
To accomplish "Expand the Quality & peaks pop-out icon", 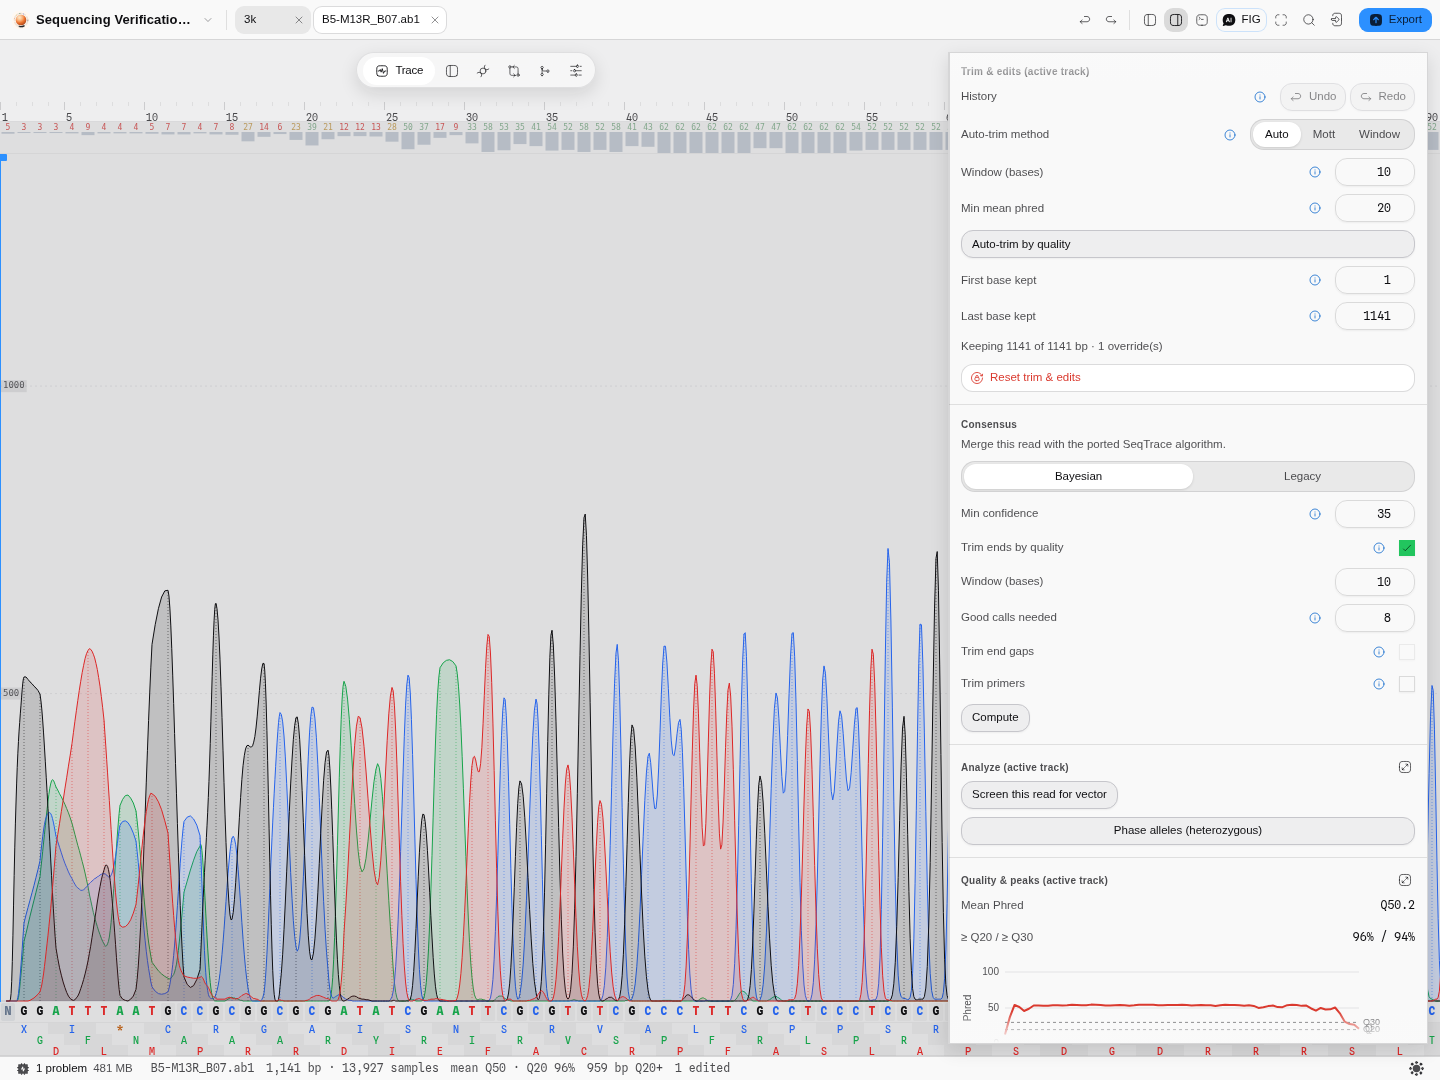I will point(1405,880).
